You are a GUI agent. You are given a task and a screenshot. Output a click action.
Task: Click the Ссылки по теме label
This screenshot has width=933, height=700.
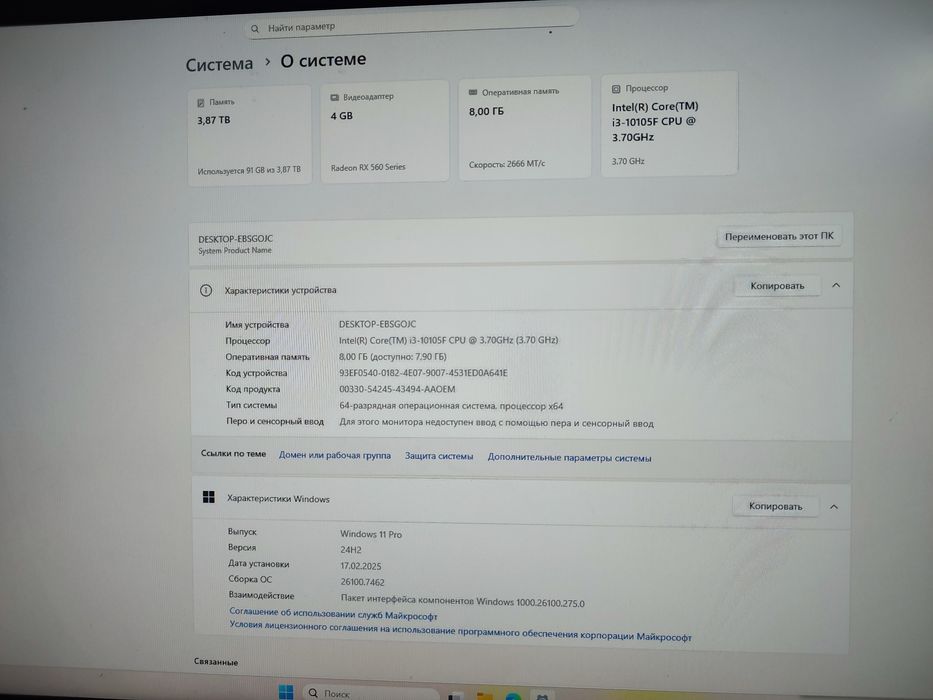(x=233, y=454)
